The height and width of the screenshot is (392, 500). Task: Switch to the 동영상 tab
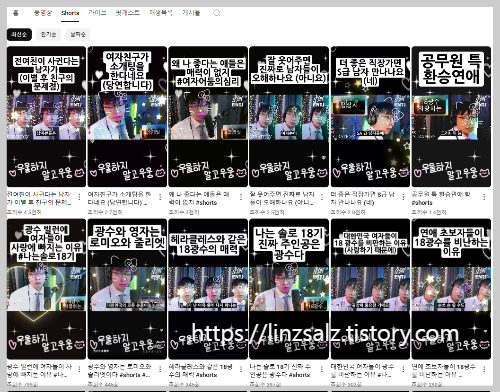tap(43, 13)
